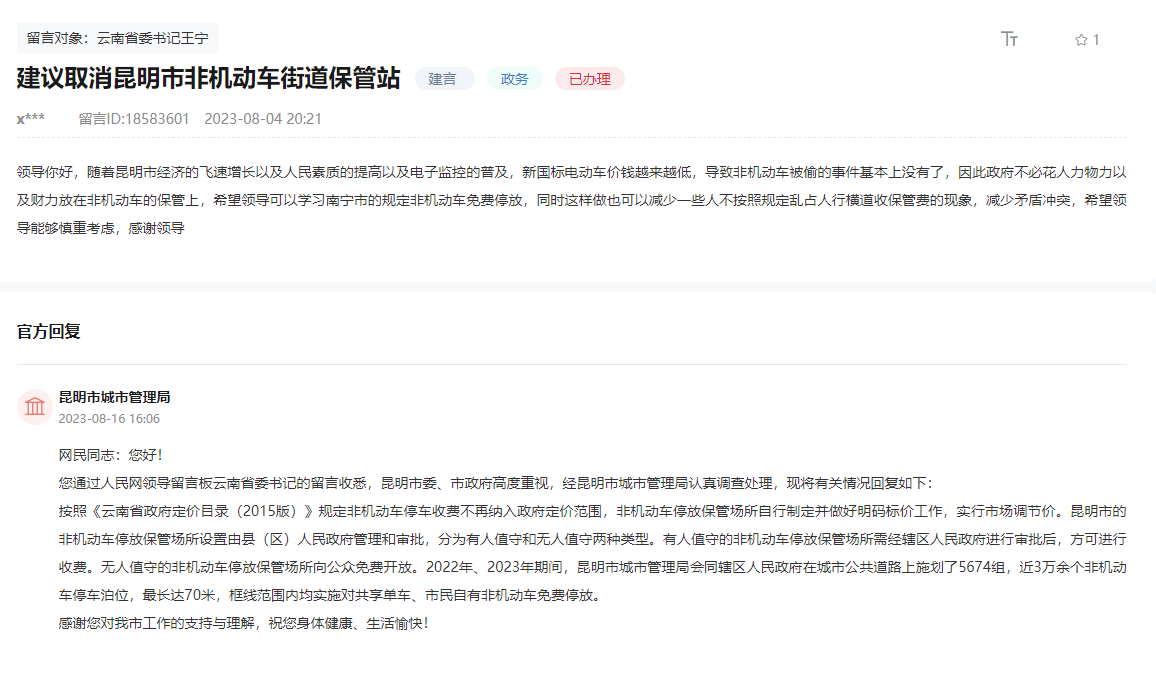This screenshot has width=1156, height=680.
Task: Click the reply timestamp 2023-08-16 16:06
Action: (x=109, y=419)
